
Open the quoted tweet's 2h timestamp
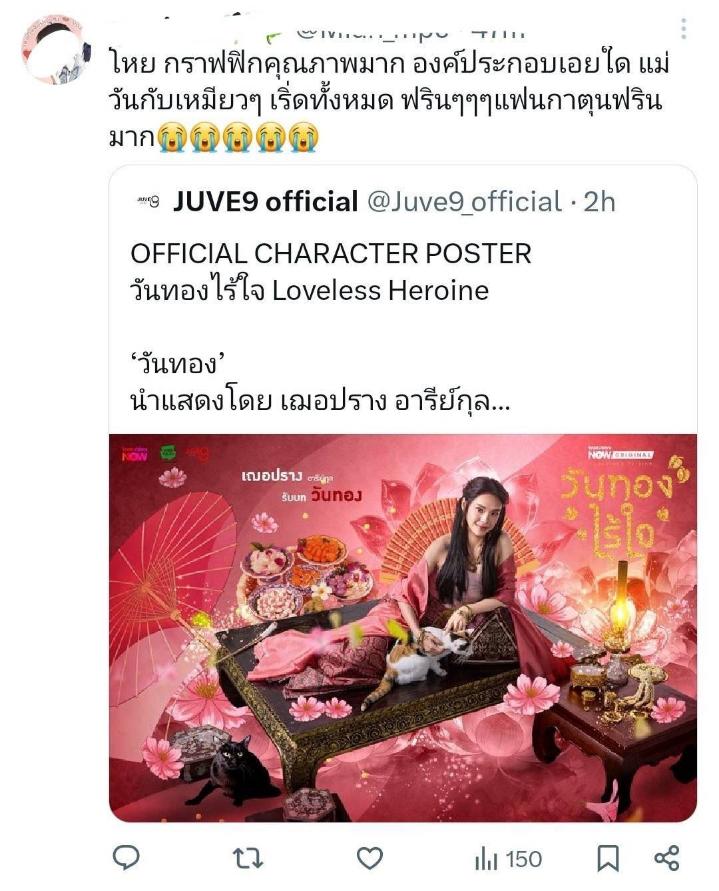coord(600,202)
